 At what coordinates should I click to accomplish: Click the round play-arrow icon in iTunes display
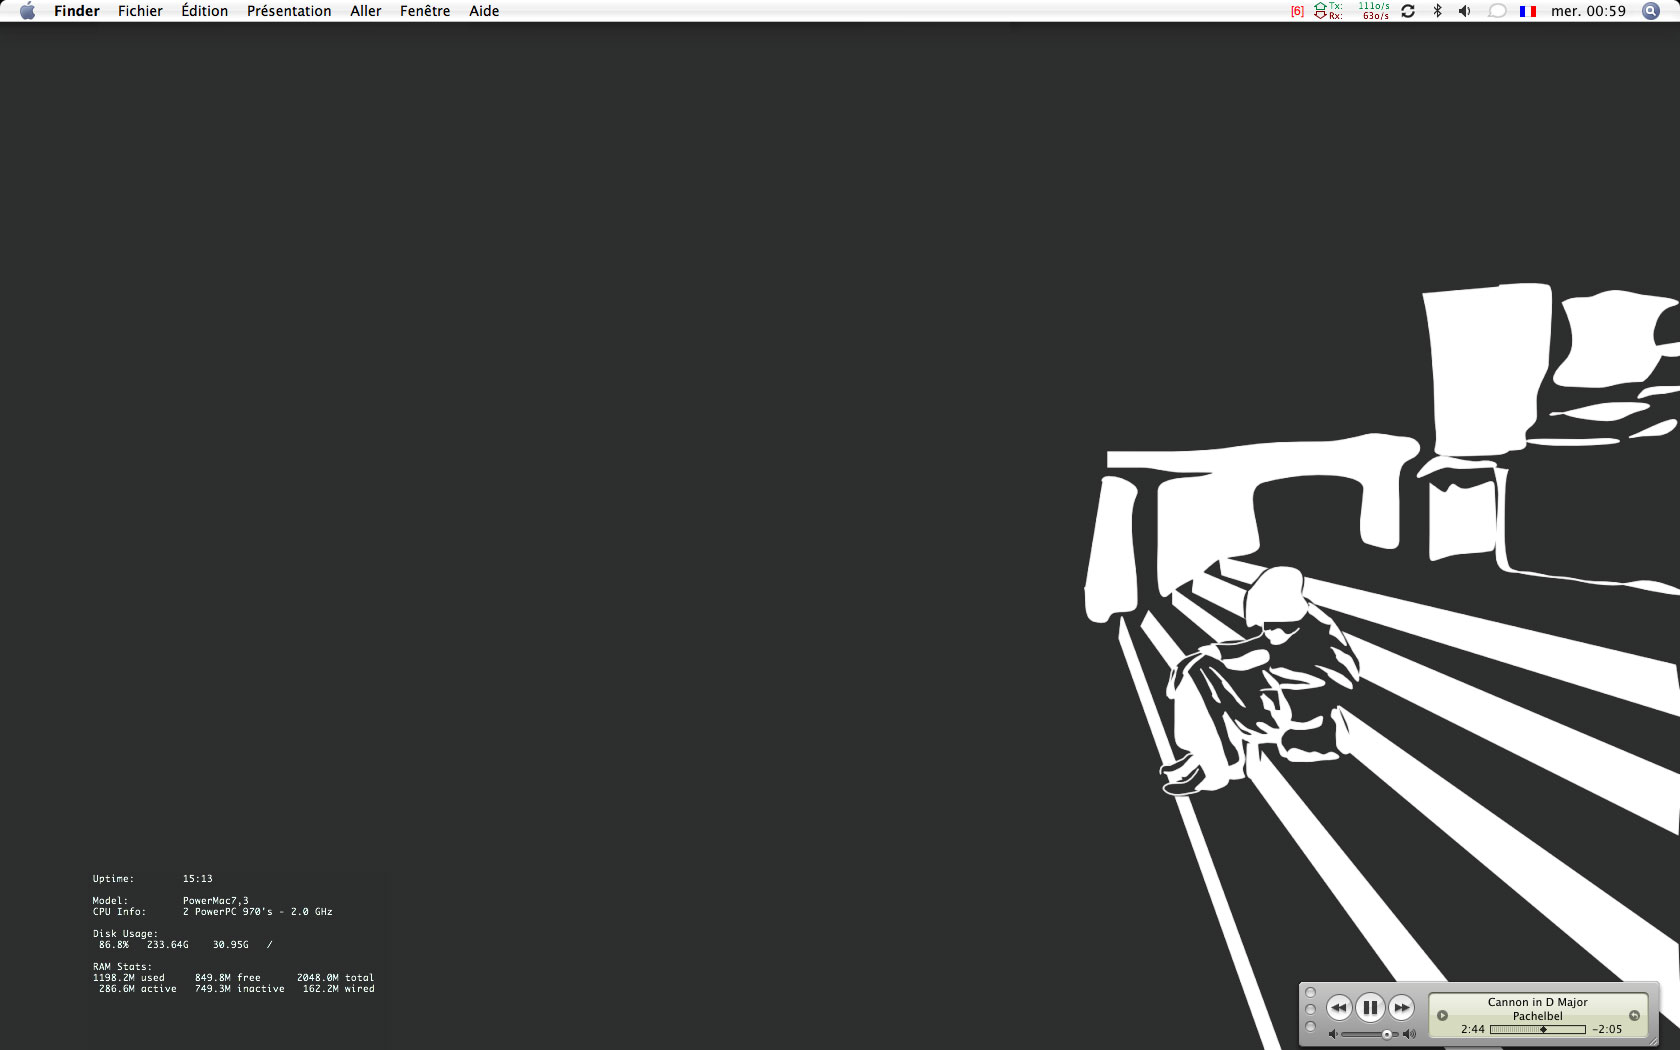(x=1442, y=1015)
